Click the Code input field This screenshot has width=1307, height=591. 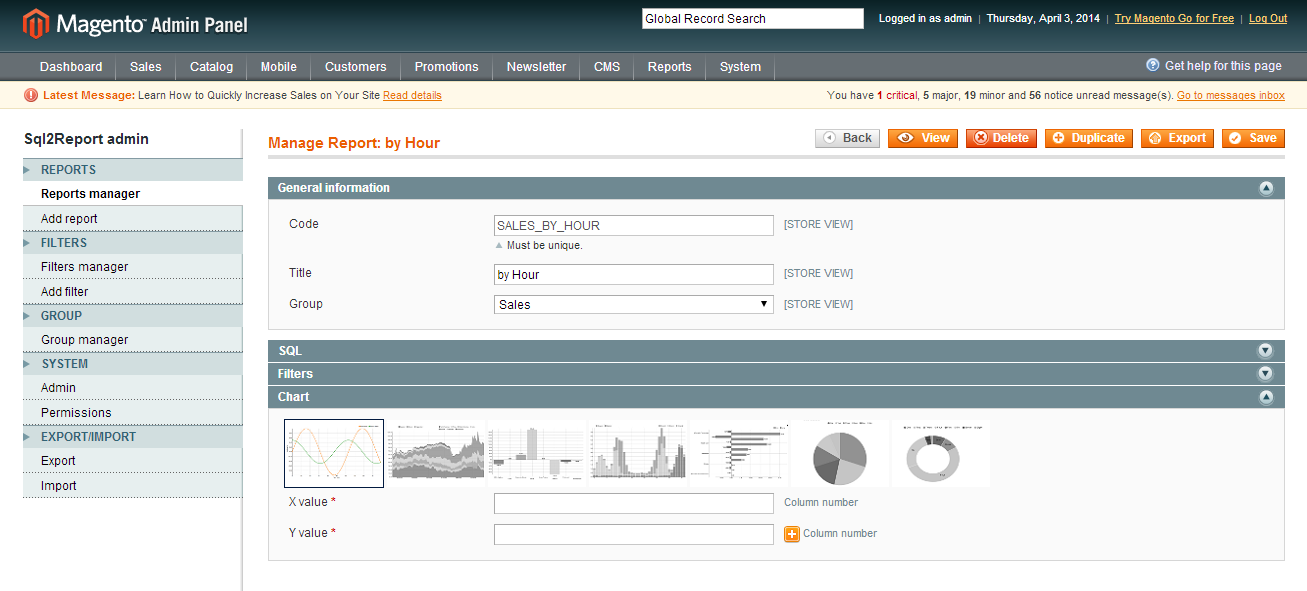[634, 225]
